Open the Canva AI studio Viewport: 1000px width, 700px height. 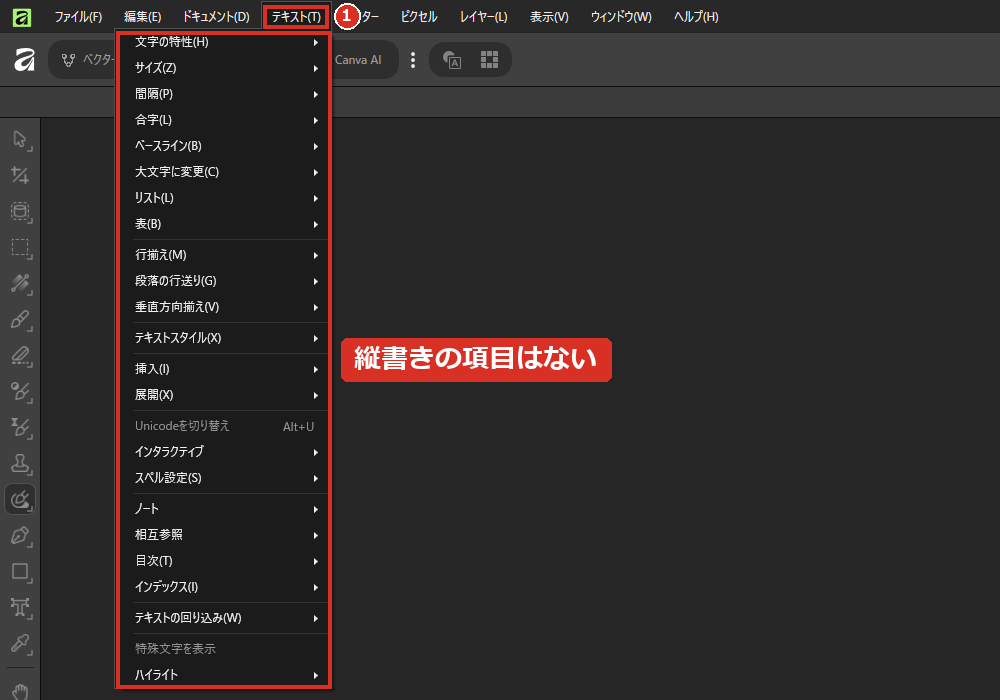tap(358, 60)
